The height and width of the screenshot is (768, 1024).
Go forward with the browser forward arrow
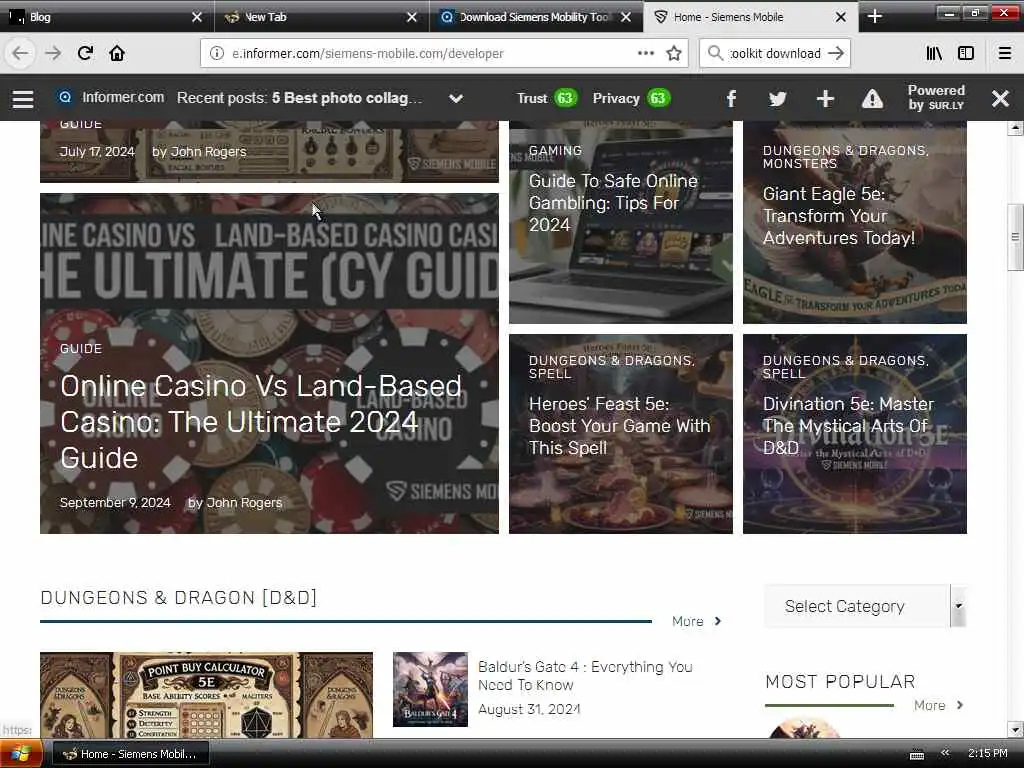click(x=53, y=53)
